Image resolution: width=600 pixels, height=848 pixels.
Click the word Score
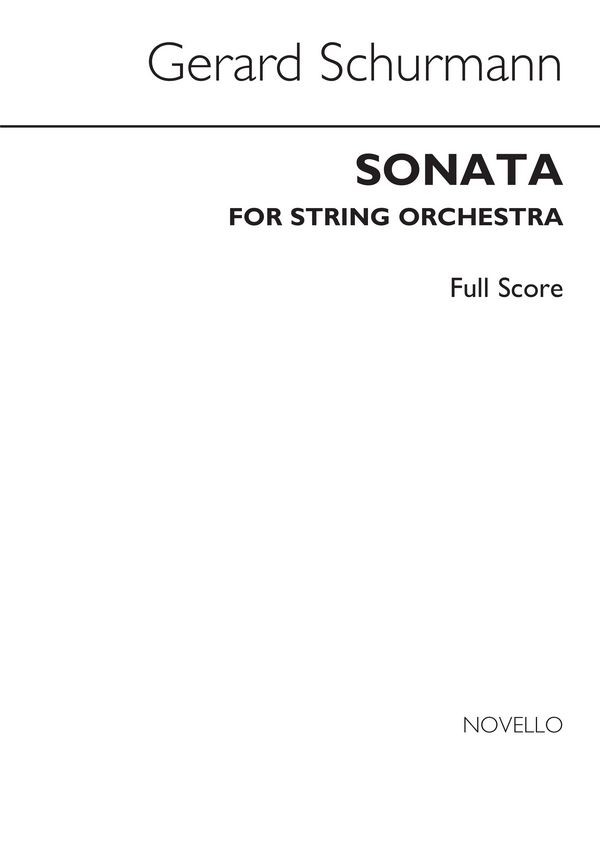(531, 288)
